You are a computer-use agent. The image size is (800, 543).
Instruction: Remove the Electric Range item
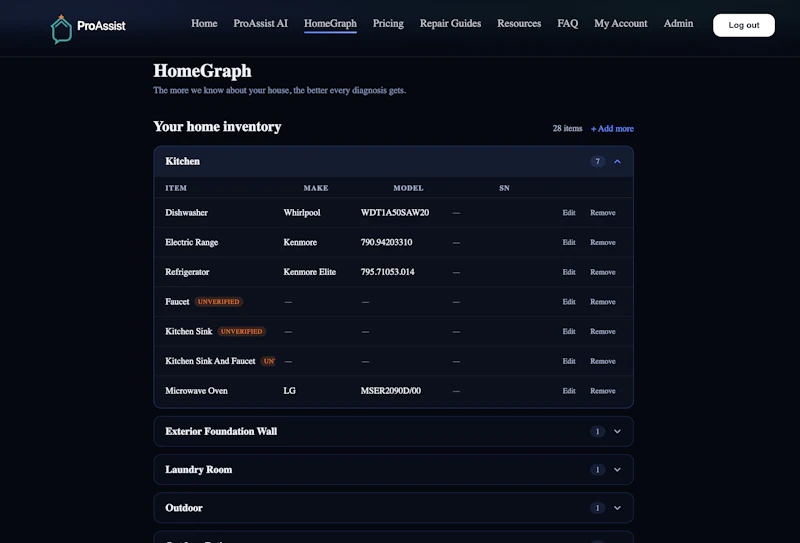pos(603,242)
